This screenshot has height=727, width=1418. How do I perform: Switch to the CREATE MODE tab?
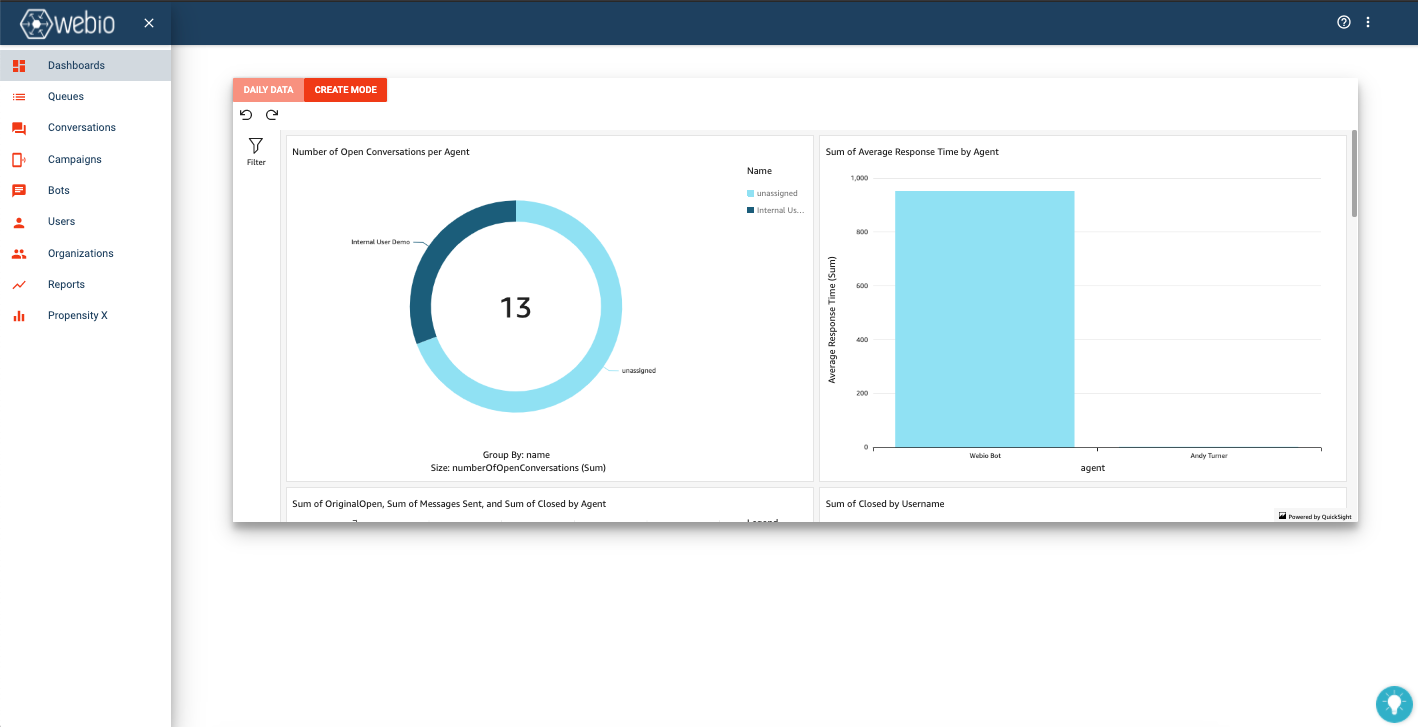(345, 90)
